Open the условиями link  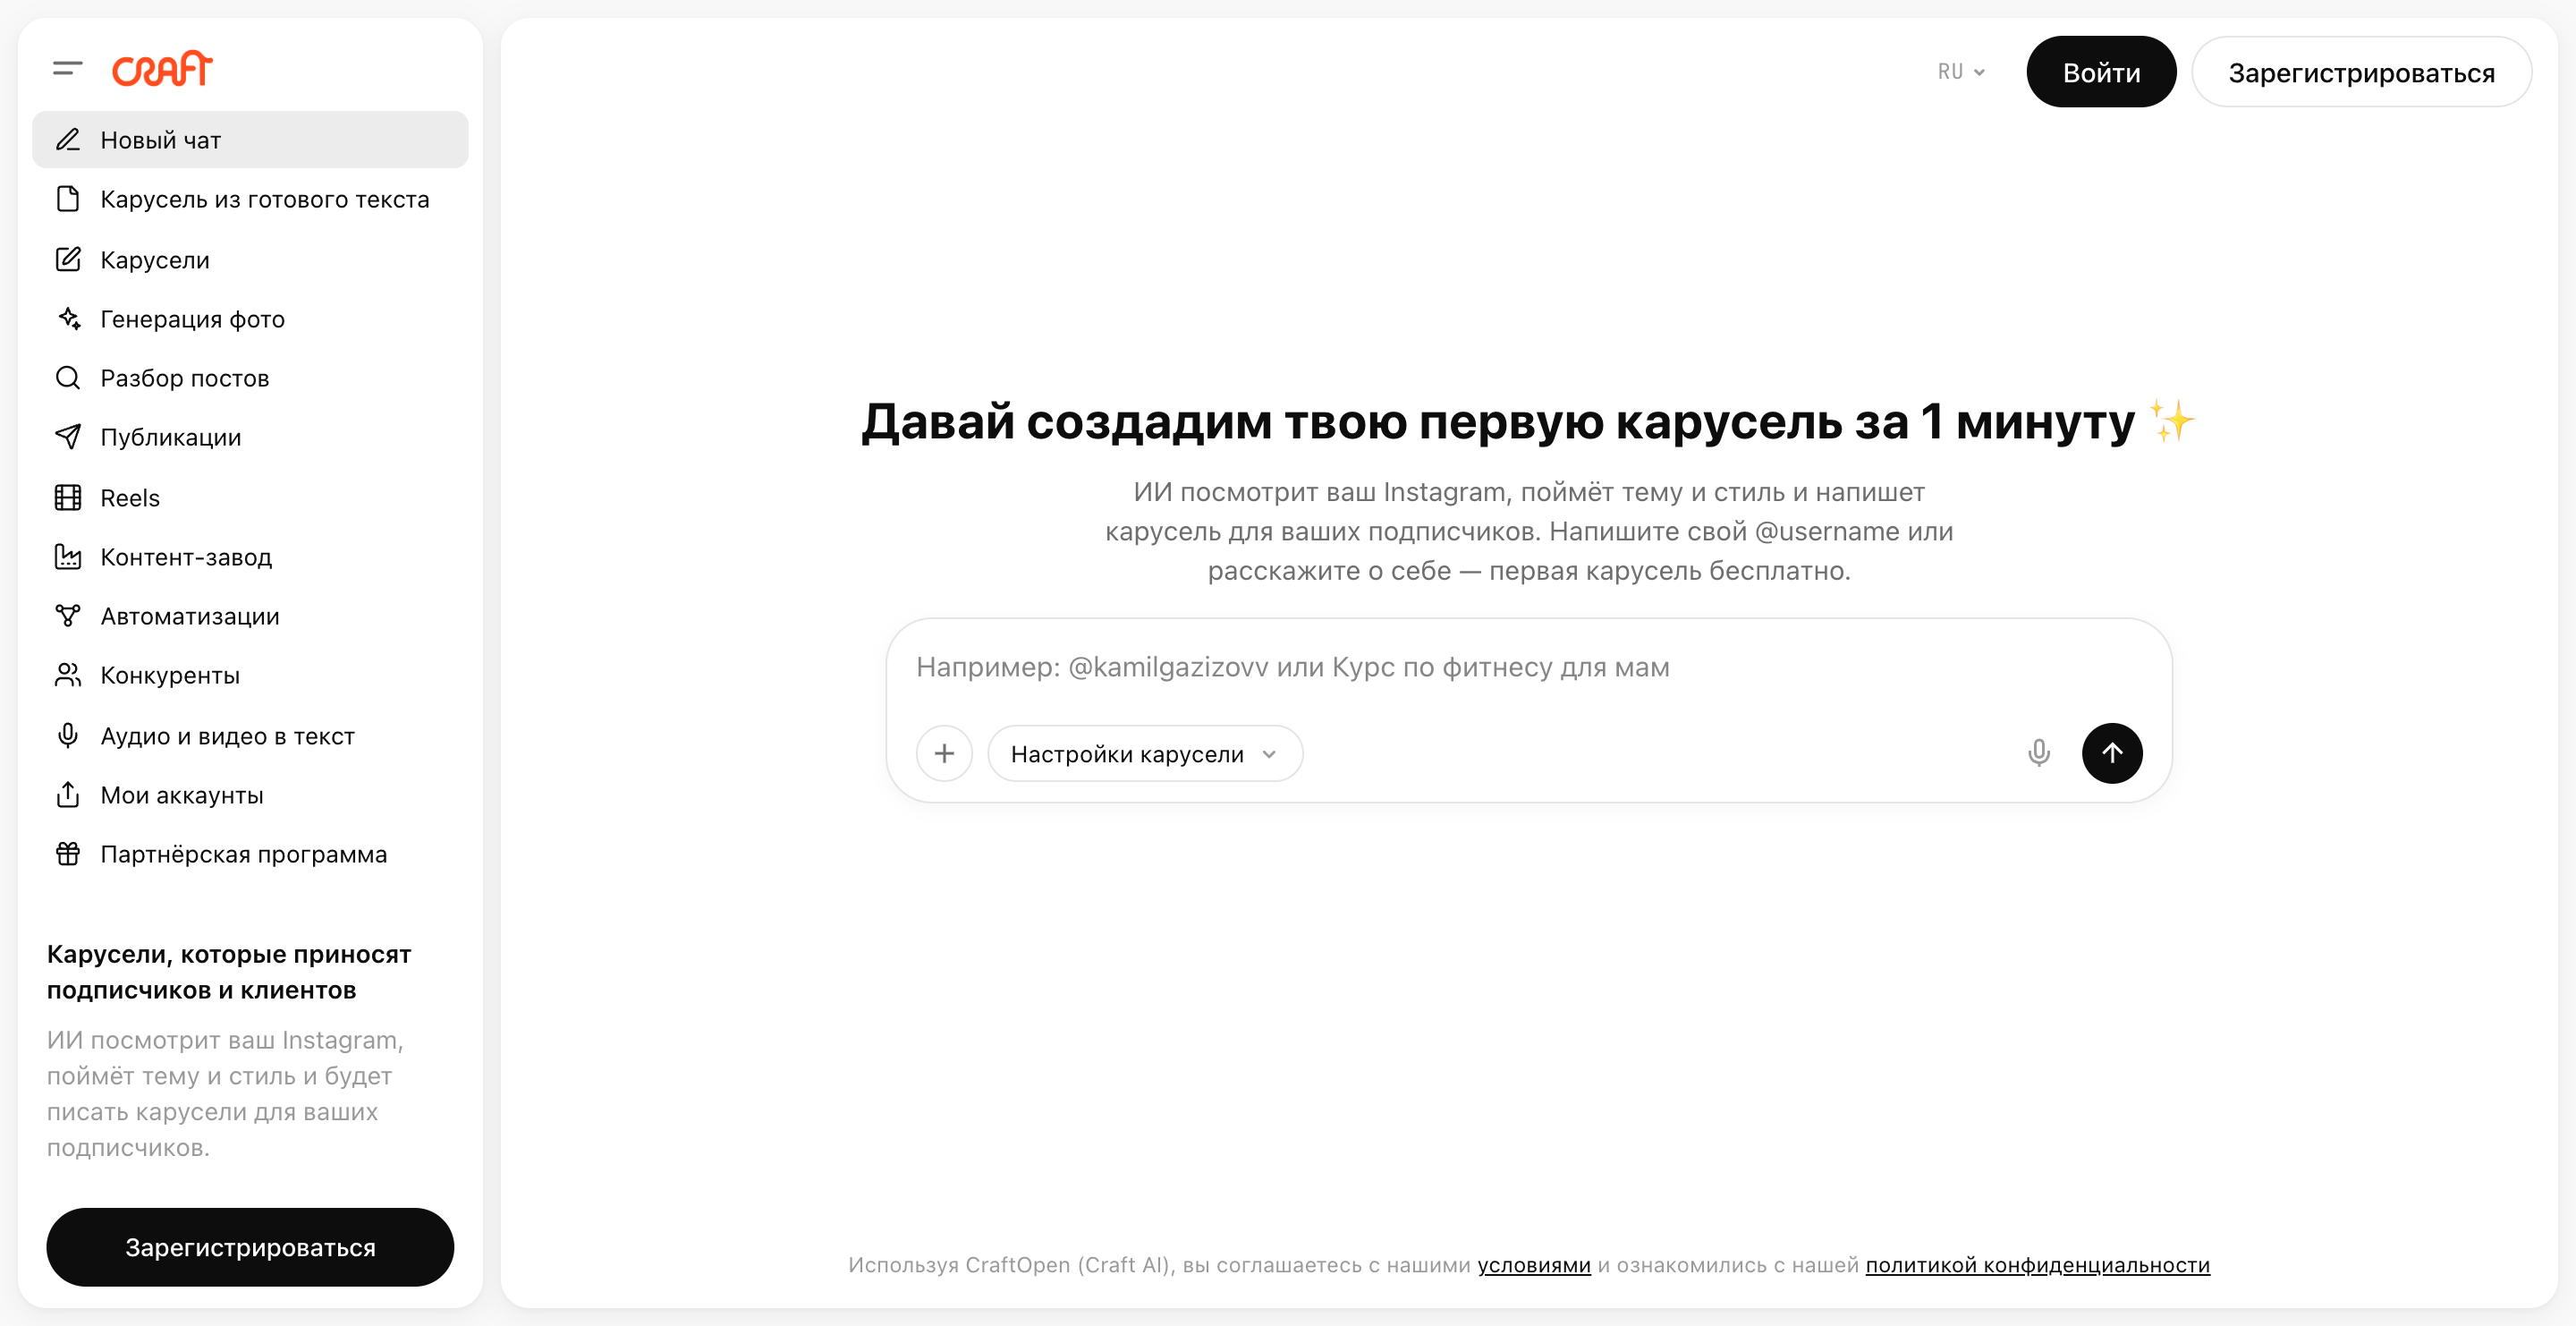[1534, 1265]
